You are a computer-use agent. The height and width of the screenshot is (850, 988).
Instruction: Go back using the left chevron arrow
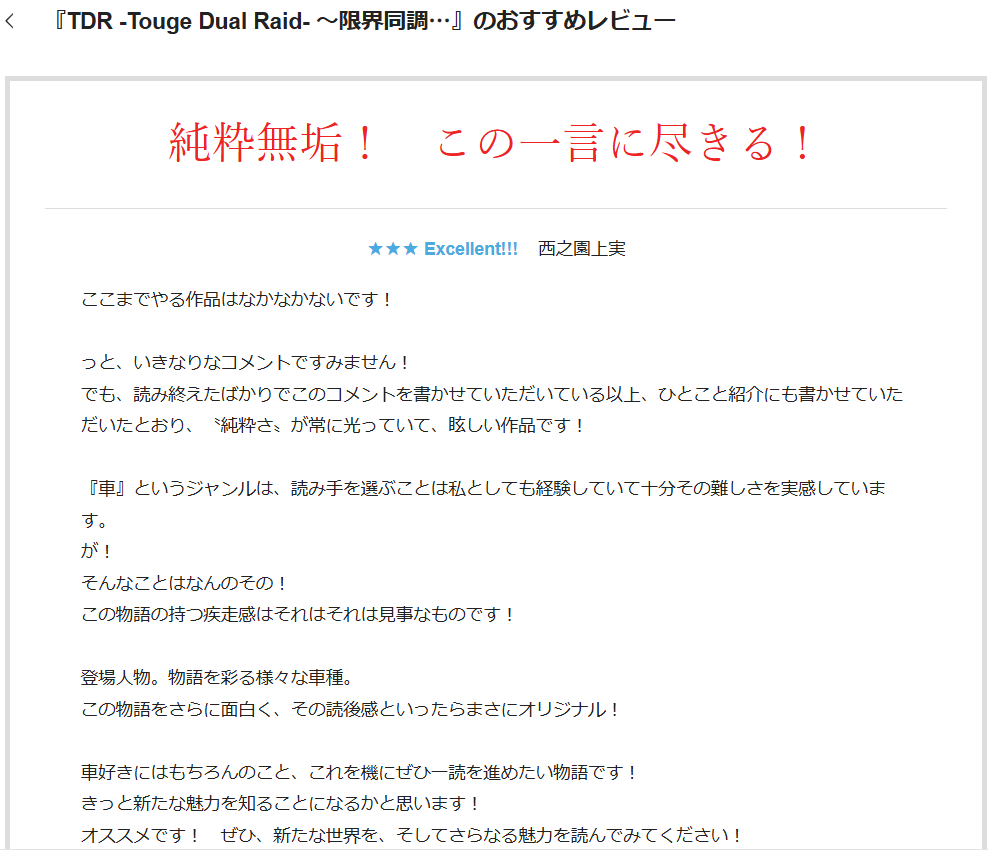(x=9, y=21)
